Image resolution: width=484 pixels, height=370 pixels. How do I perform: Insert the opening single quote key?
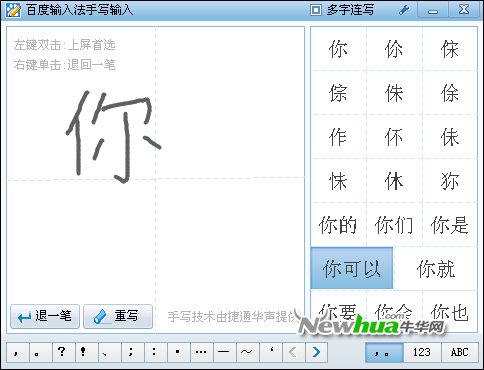271,352
